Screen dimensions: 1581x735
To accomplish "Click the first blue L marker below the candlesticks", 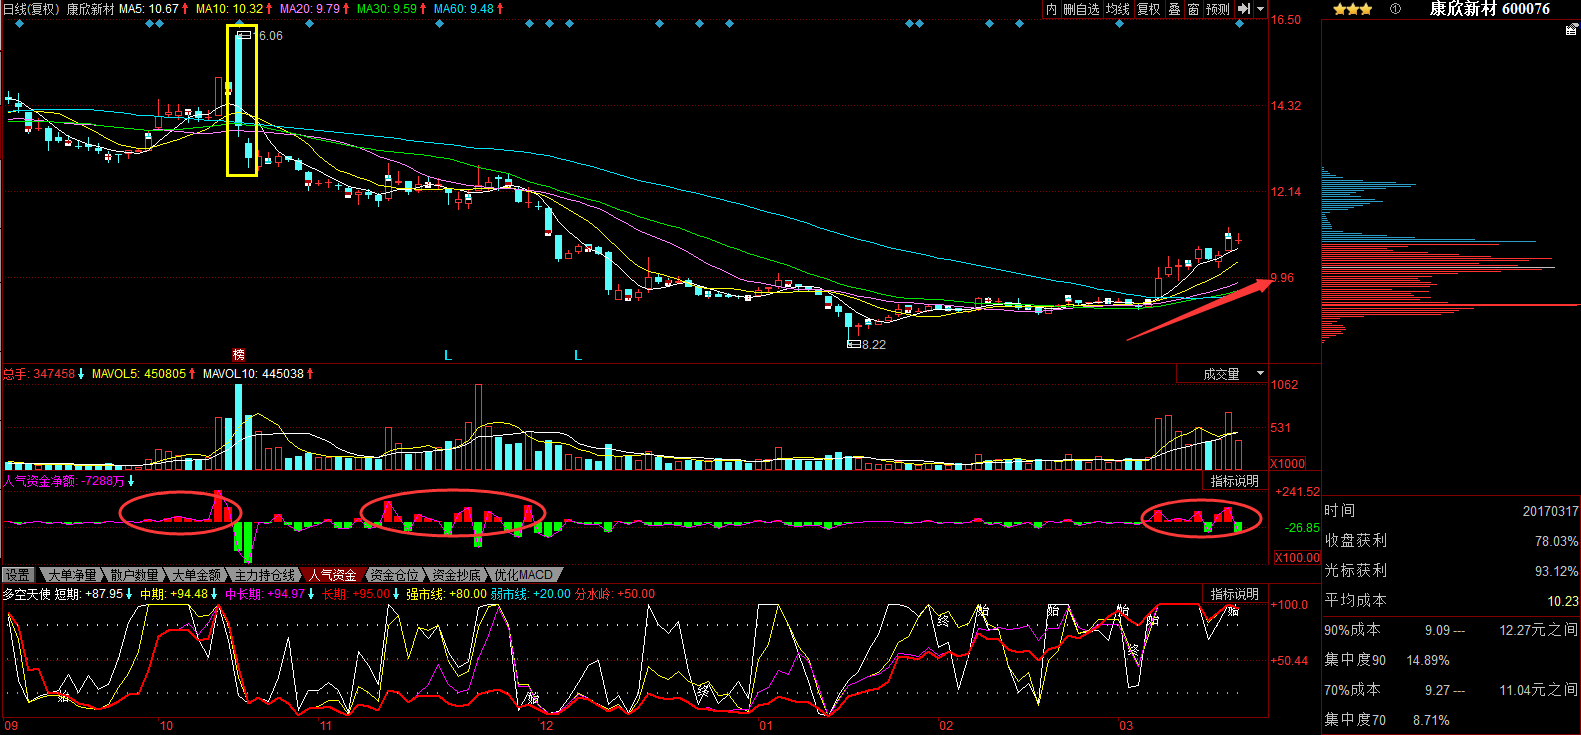I will pyautogui.click(x=448, y=355).
